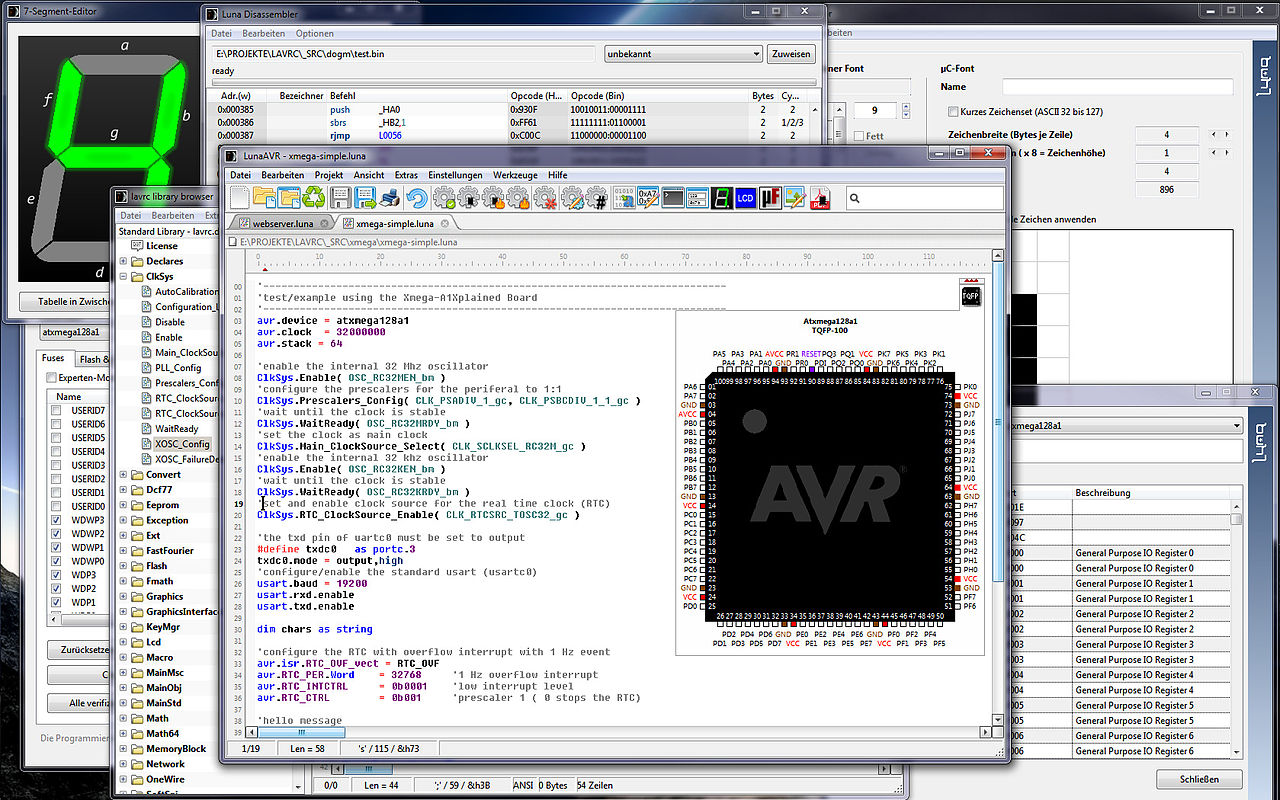The width and height of the screenshot is (1280, 800).
Task: Click the gear icon with hash symbol
Action: pyautogui.click(x=596, y=197)
